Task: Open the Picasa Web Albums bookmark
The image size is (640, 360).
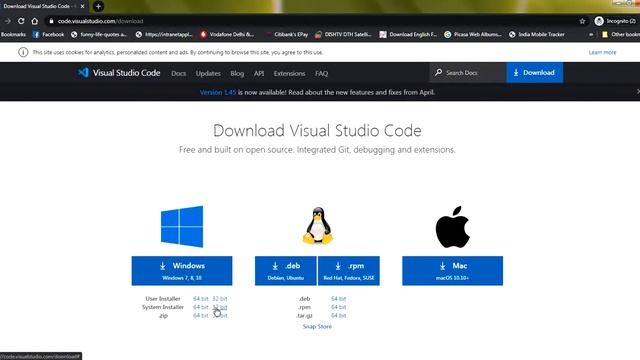Action: pyautogui.click(x=473, y=35)
